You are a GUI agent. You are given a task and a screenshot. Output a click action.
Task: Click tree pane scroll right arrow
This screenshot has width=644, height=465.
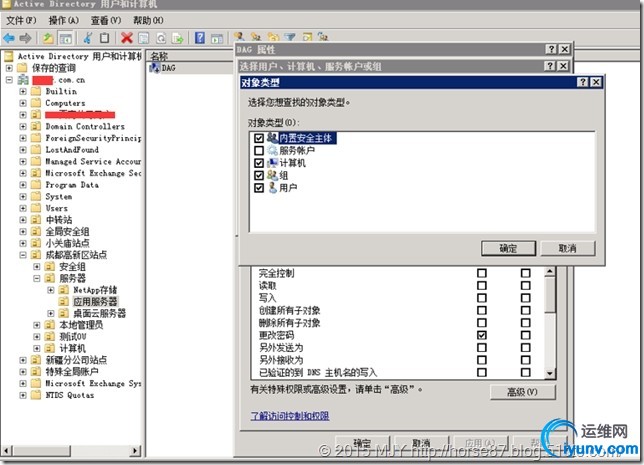(x=136, y=451)
